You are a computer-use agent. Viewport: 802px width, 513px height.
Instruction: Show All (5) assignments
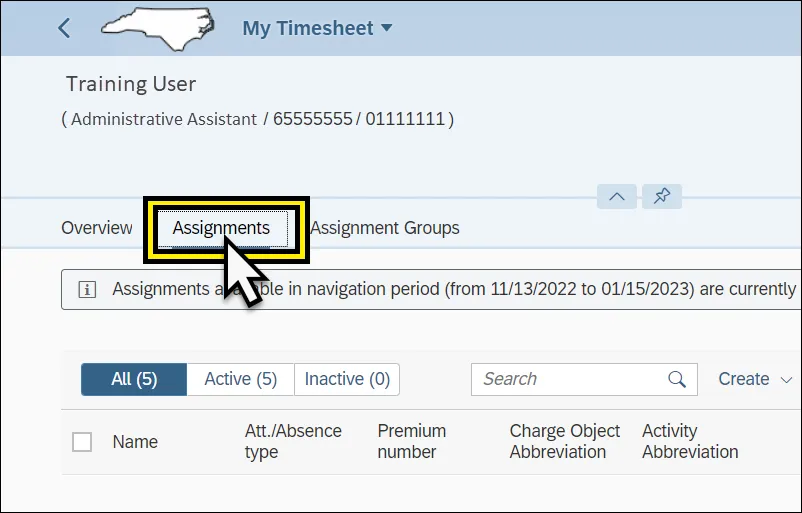pos(134,379)
